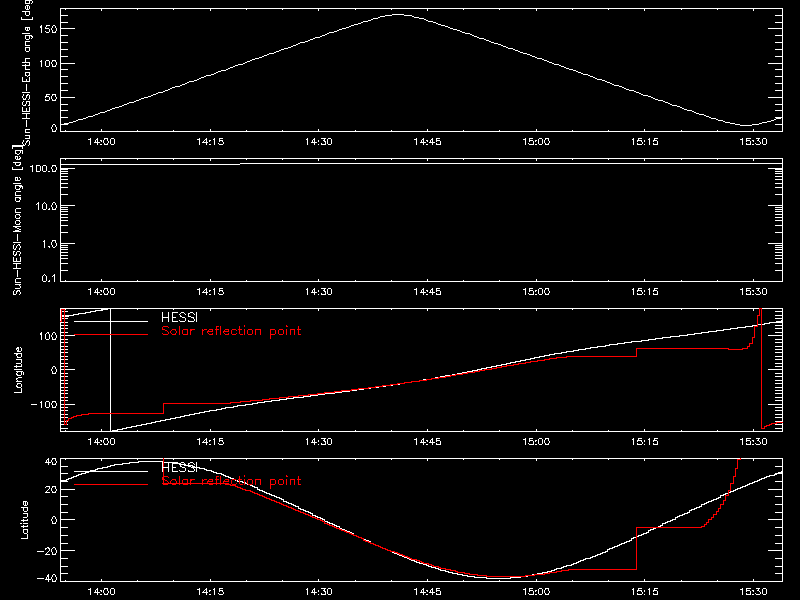Click HESSI legend label in Latitude plot
This screenshot has height=600, width=800.
(179, 468)
